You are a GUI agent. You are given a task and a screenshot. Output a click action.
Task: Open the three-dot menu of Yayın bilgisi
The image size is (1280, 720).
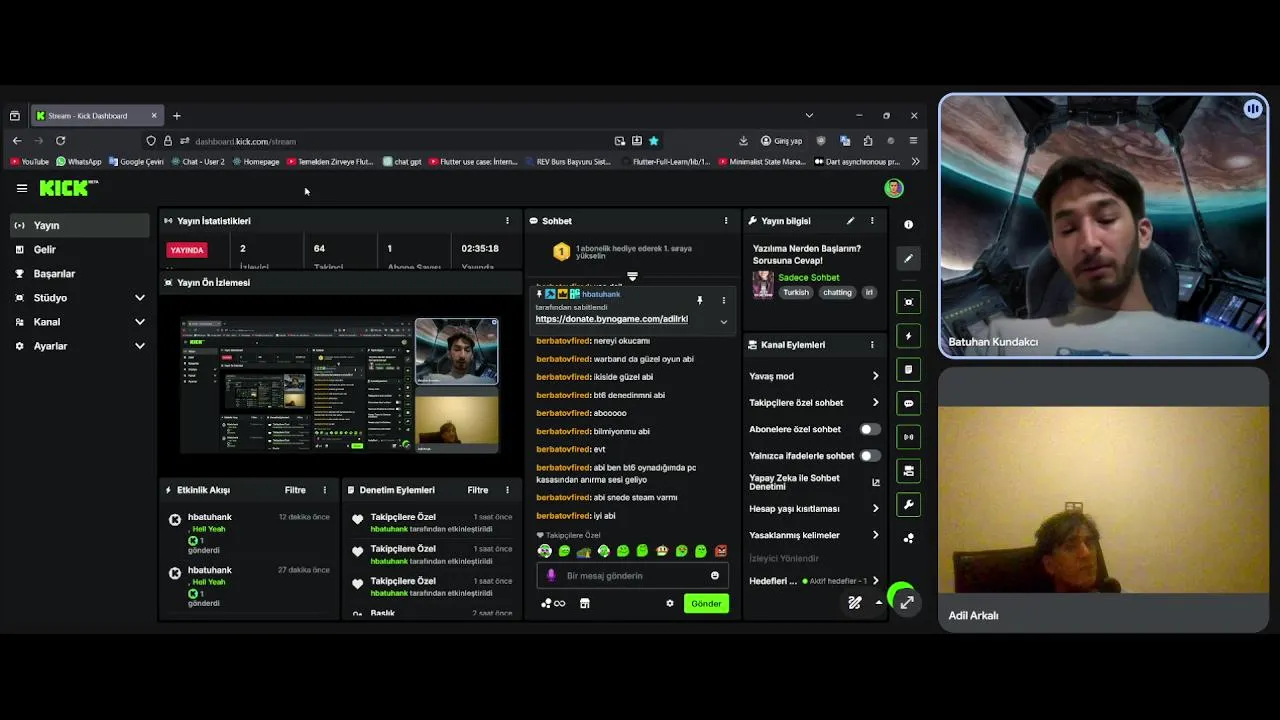(872, 221)
